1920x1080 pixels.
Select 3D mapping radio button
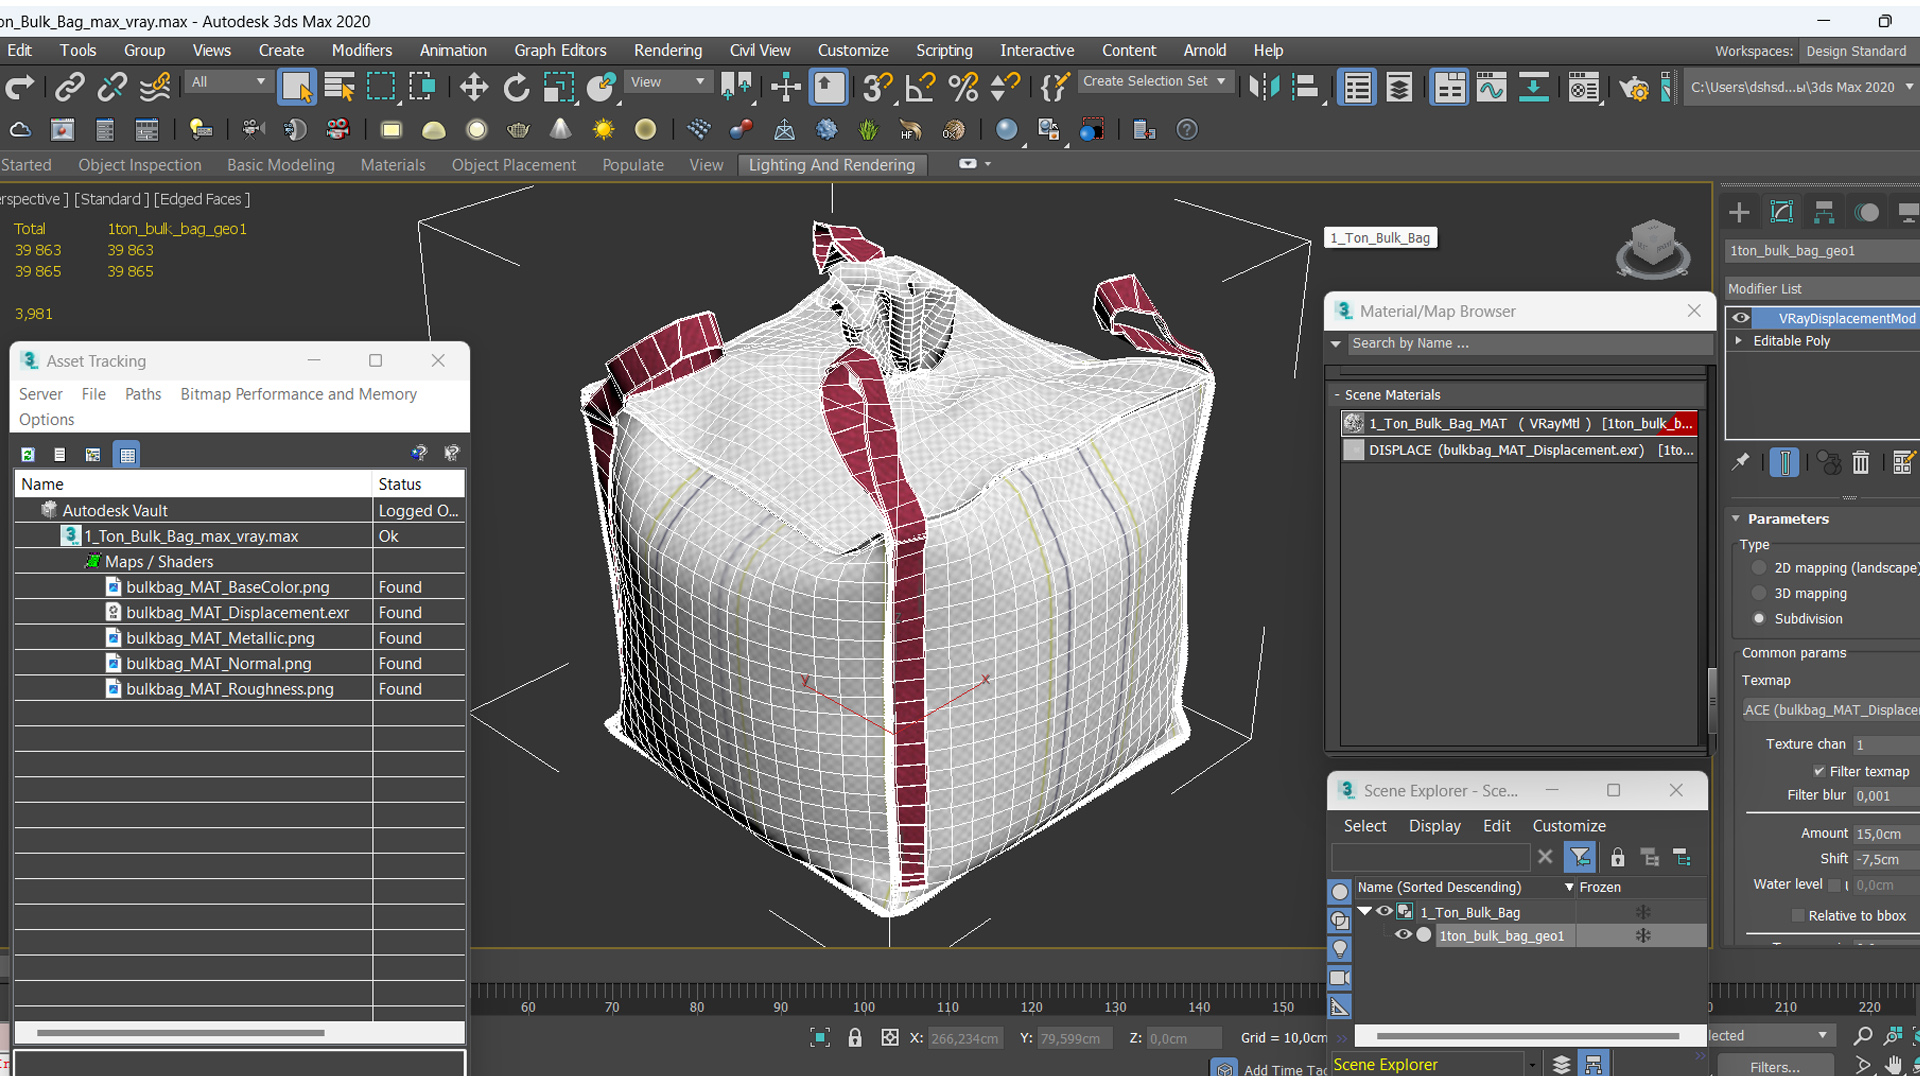[x=1759, y=593]
